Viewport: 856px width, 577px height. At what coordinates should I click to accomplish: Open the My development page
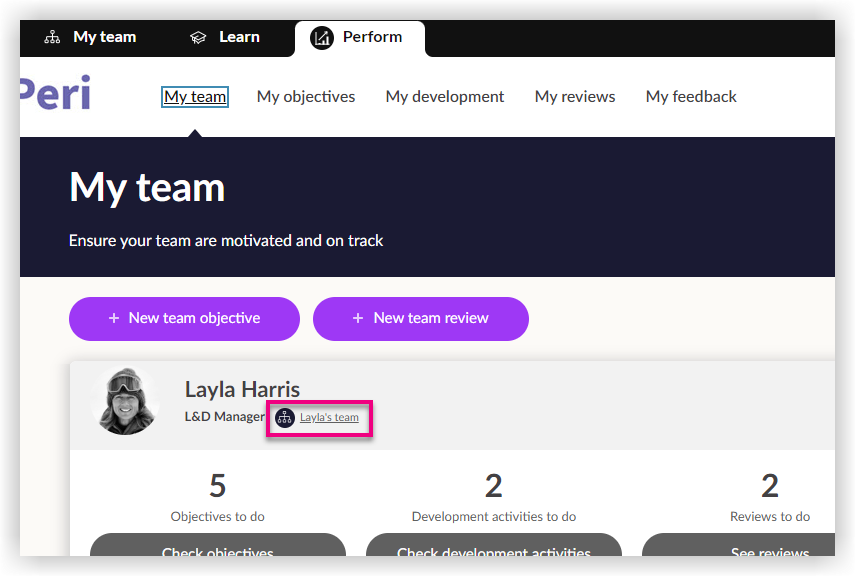click(445, 97)
